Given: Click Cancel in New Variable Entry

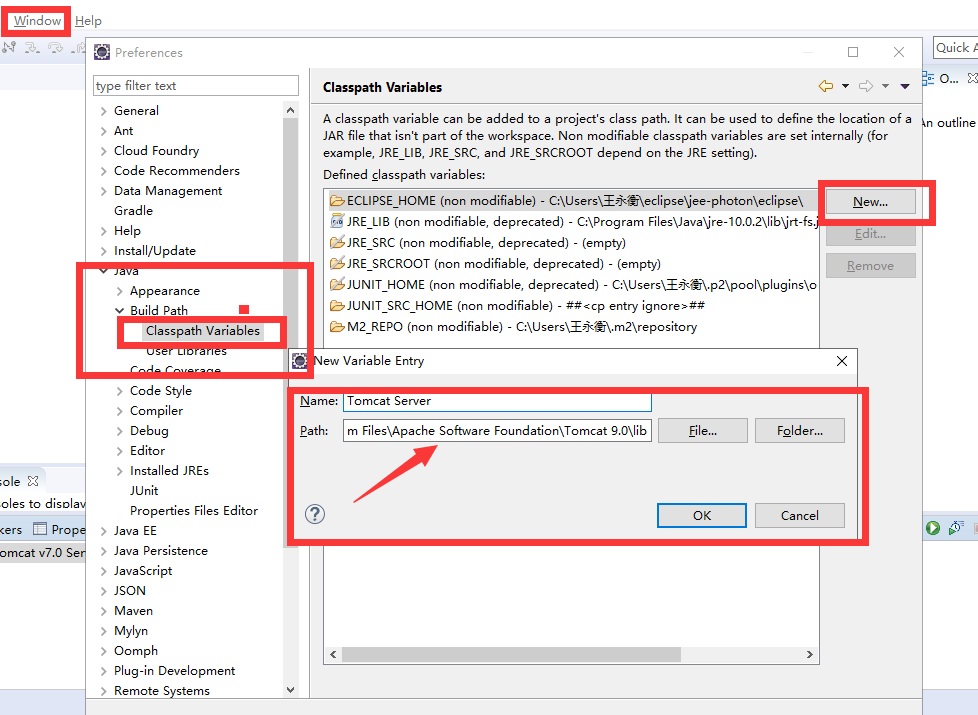Looking at the screenshot, I should click(800, 515).
